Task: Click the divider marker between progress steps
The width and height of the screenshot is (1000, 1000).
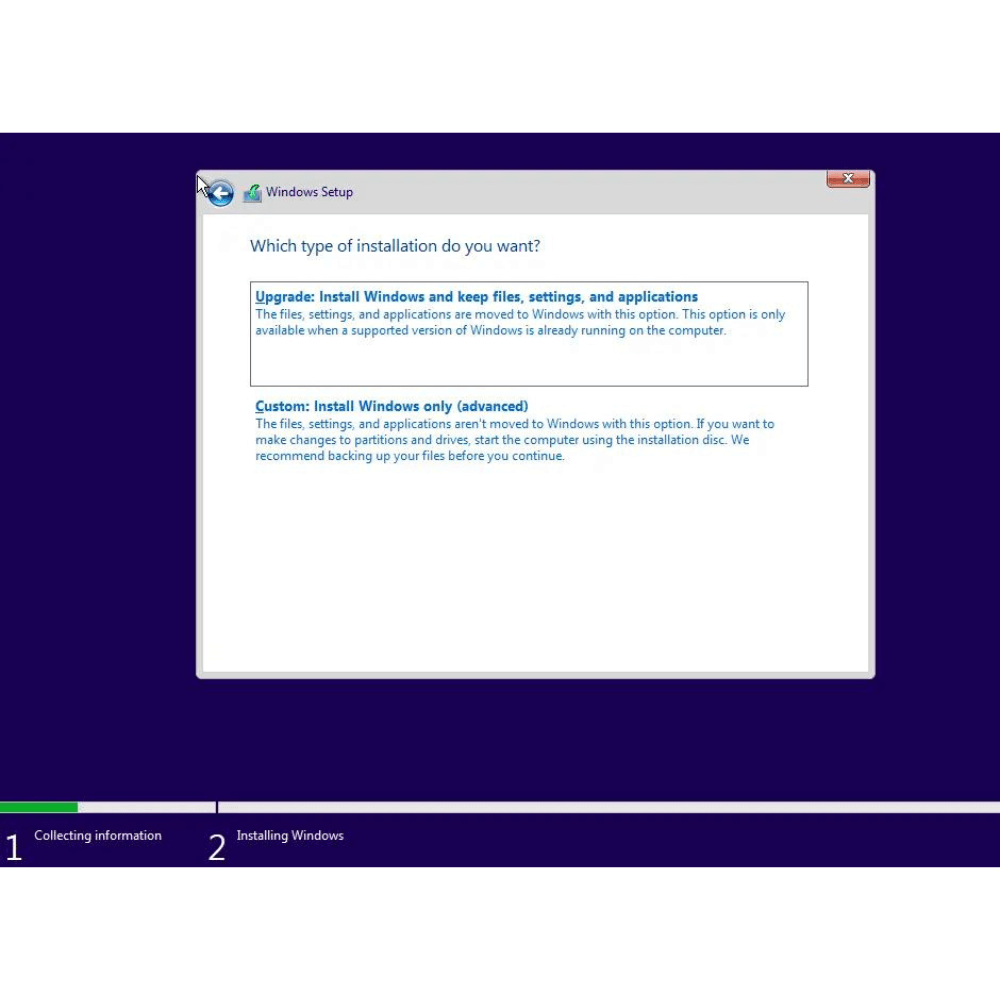Action: [x=217, y=806]
